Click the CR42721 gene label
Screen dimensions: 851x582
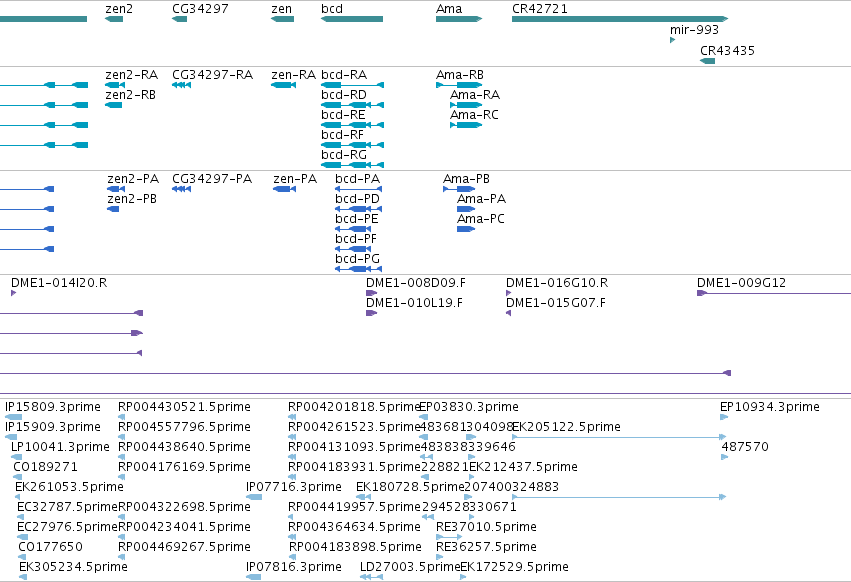coord(540,9)
